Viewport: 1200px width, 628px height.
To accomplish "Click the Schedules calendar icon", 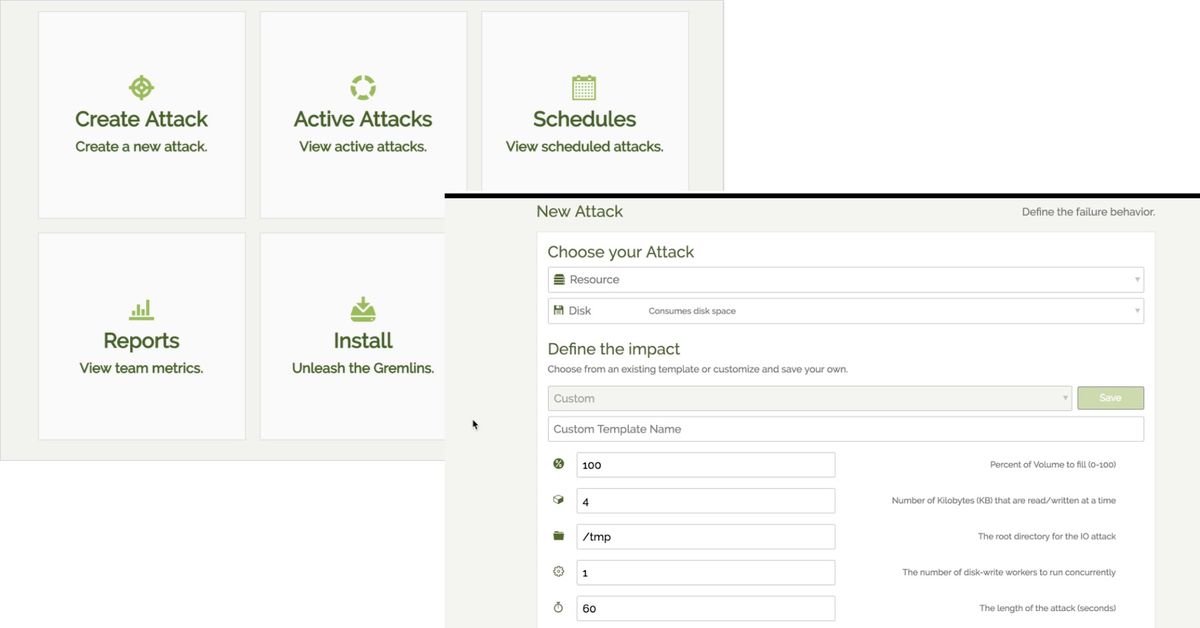I will pyautogui.click(x=584, y=88).
